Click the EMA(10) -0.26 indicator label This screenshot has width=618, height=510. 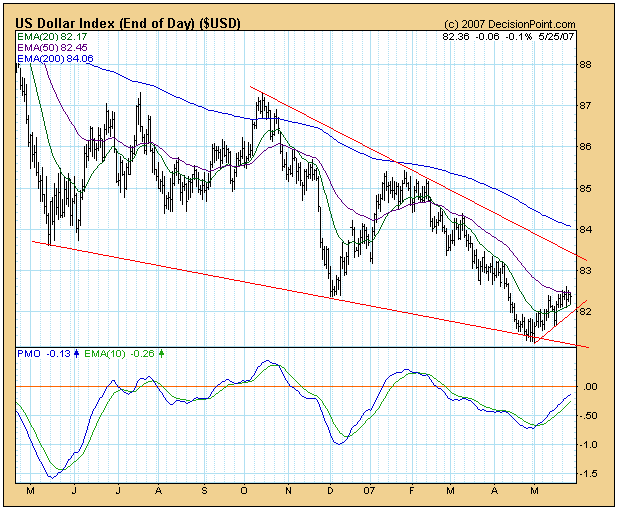click(121, 353)
